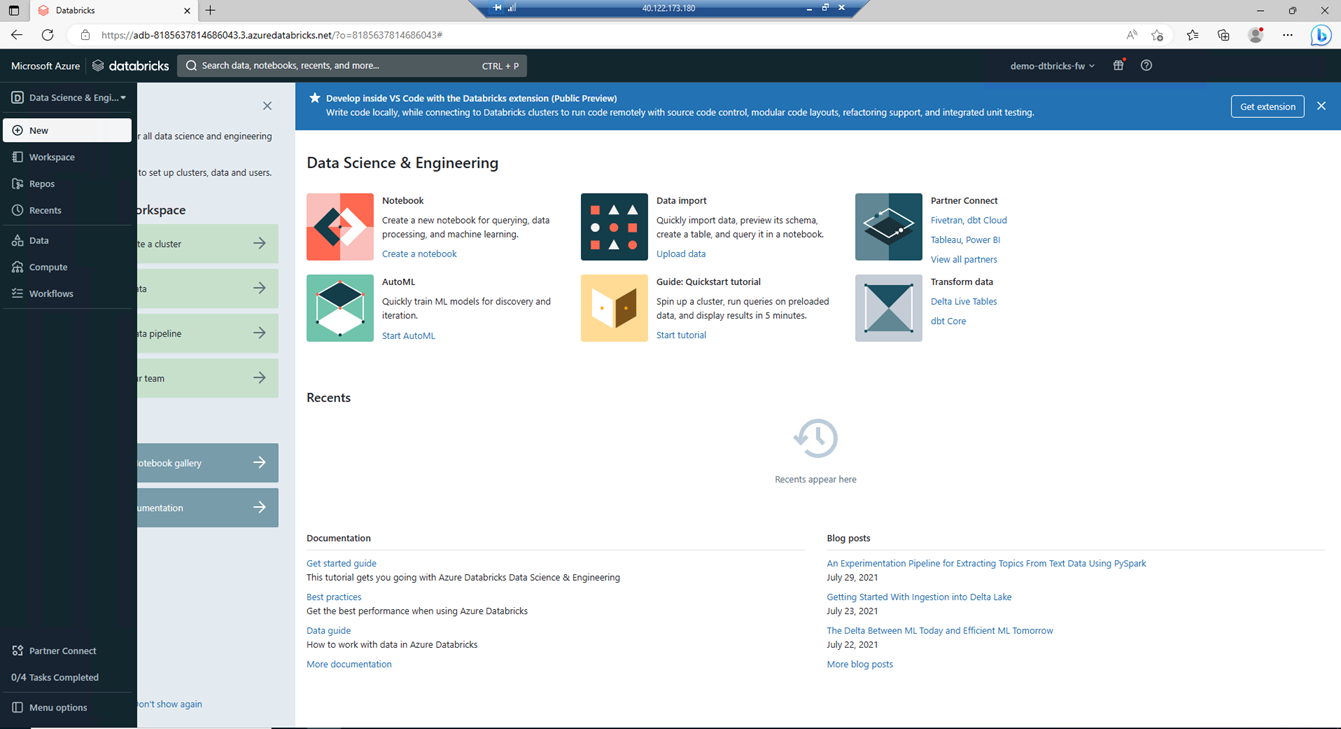The image size is (1341, 729).
Task: Click the gift box icon in header
Action: pos(1118,66)
